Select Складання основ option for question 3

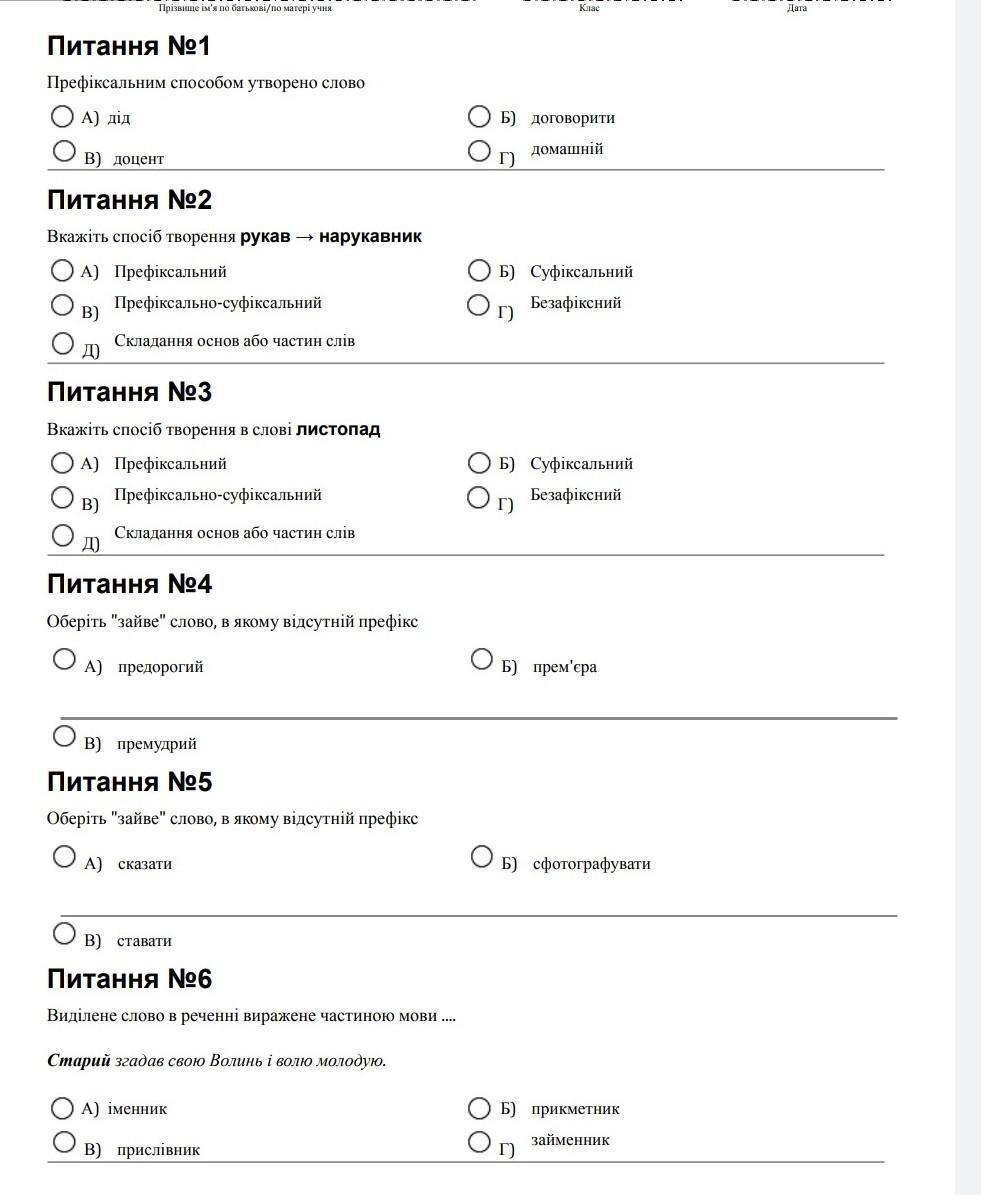pos(63,535)
